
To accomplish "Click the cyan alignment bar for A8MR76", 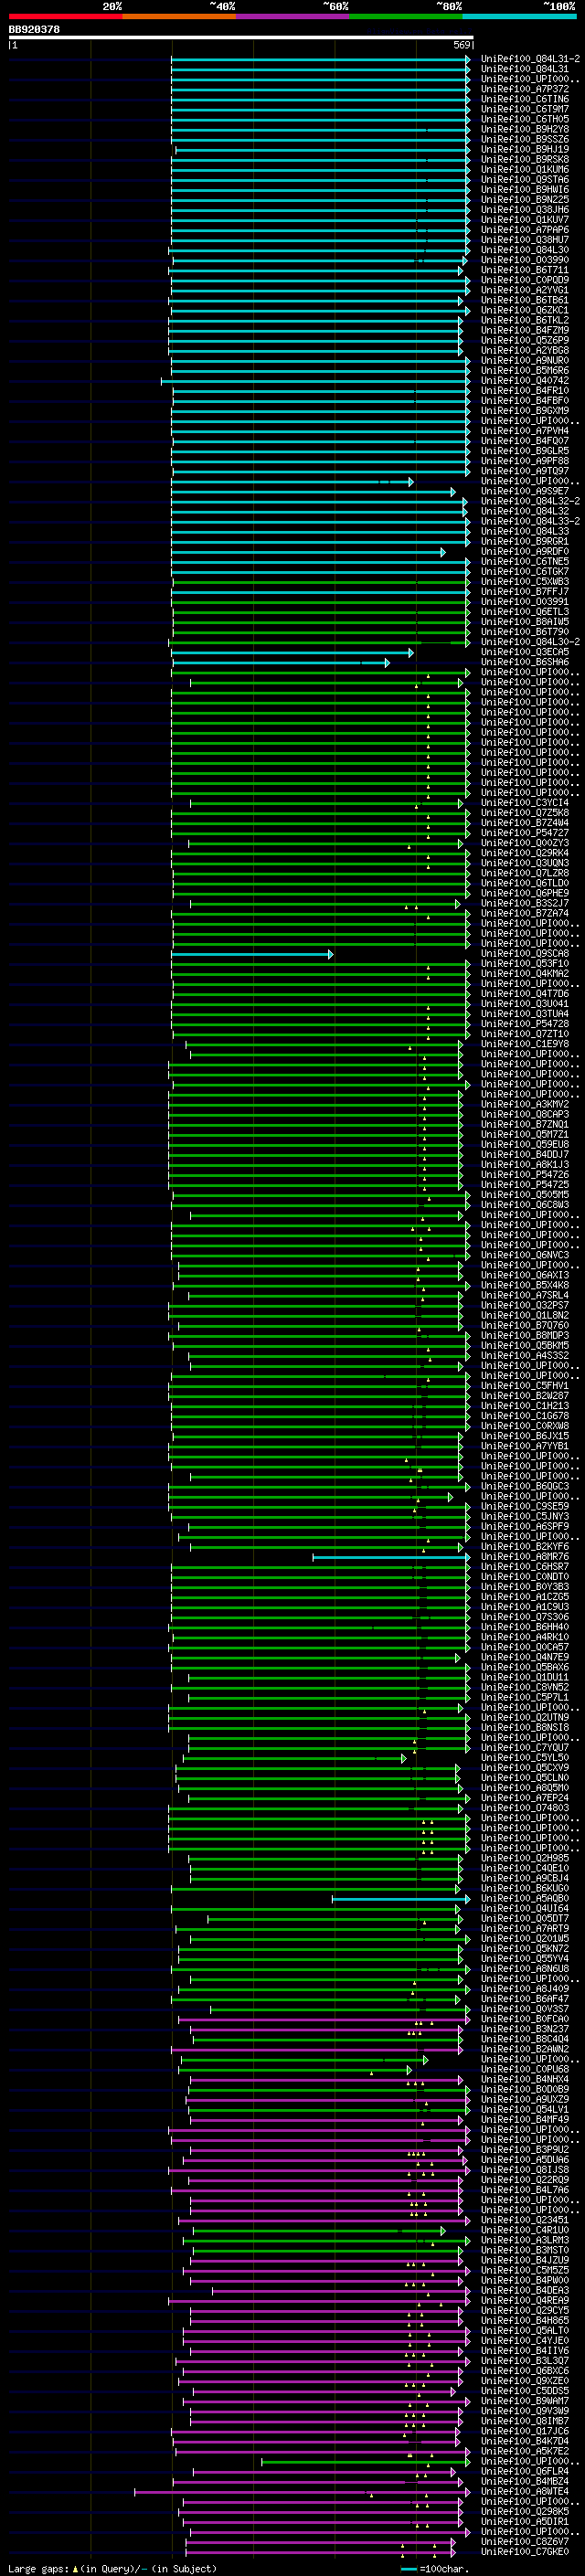I will 391,1557.
